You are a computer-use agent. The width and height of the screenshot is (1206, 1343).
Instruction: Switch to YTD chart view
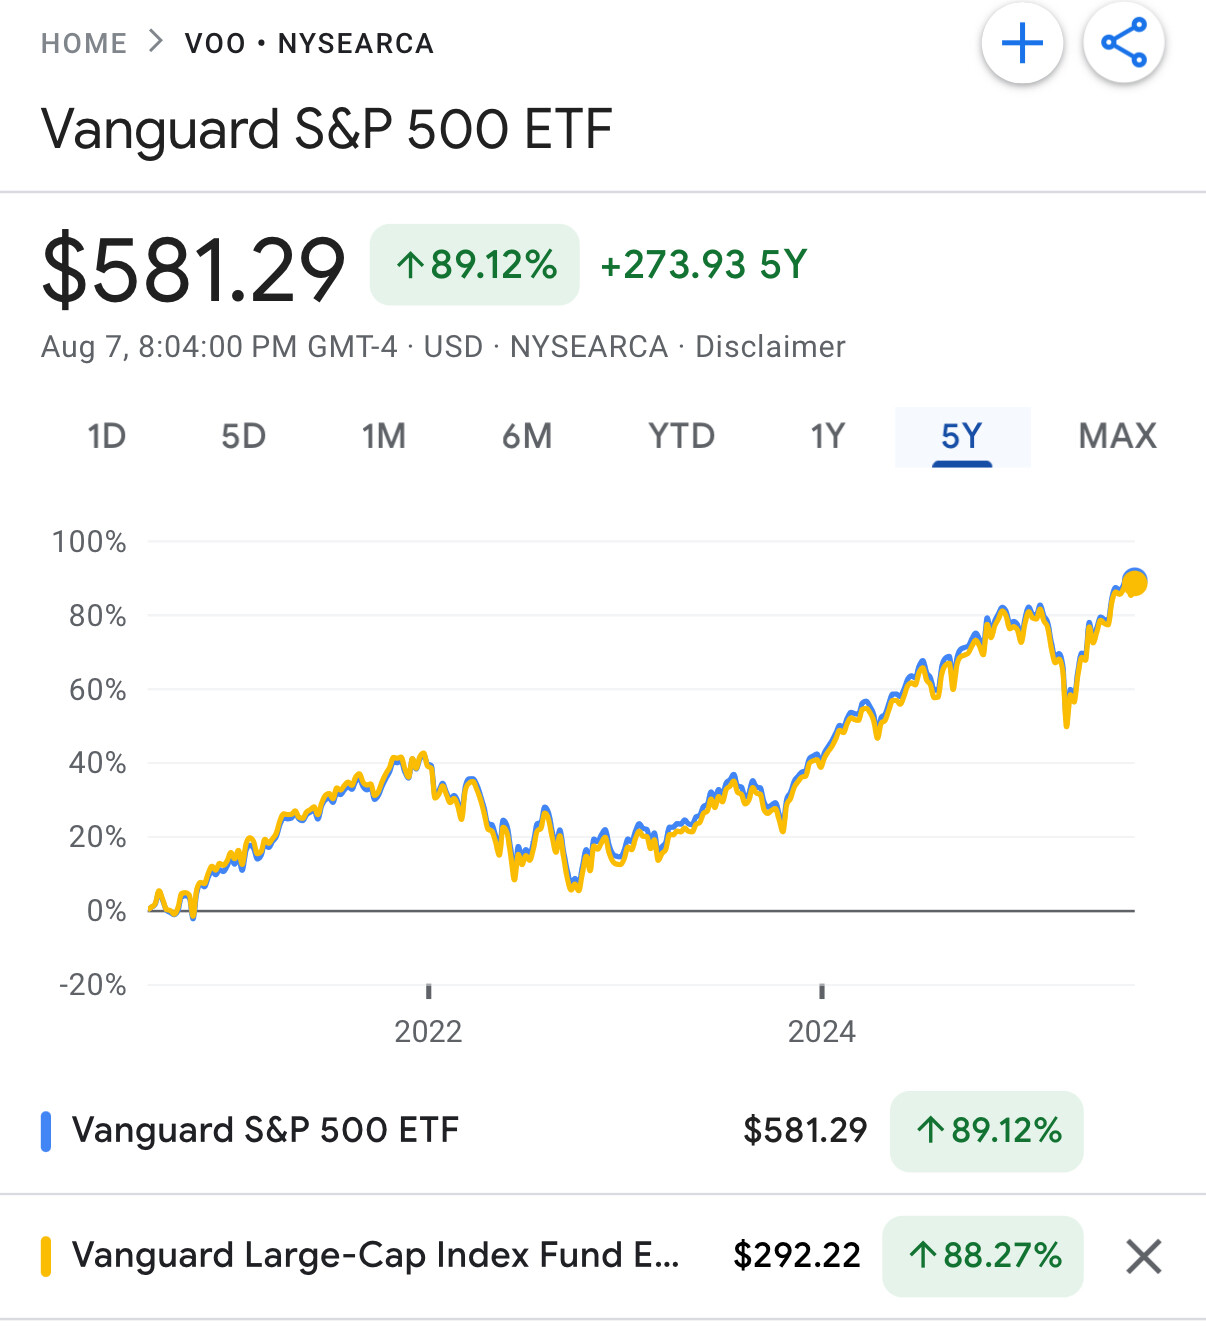click(x=681, y=436)
